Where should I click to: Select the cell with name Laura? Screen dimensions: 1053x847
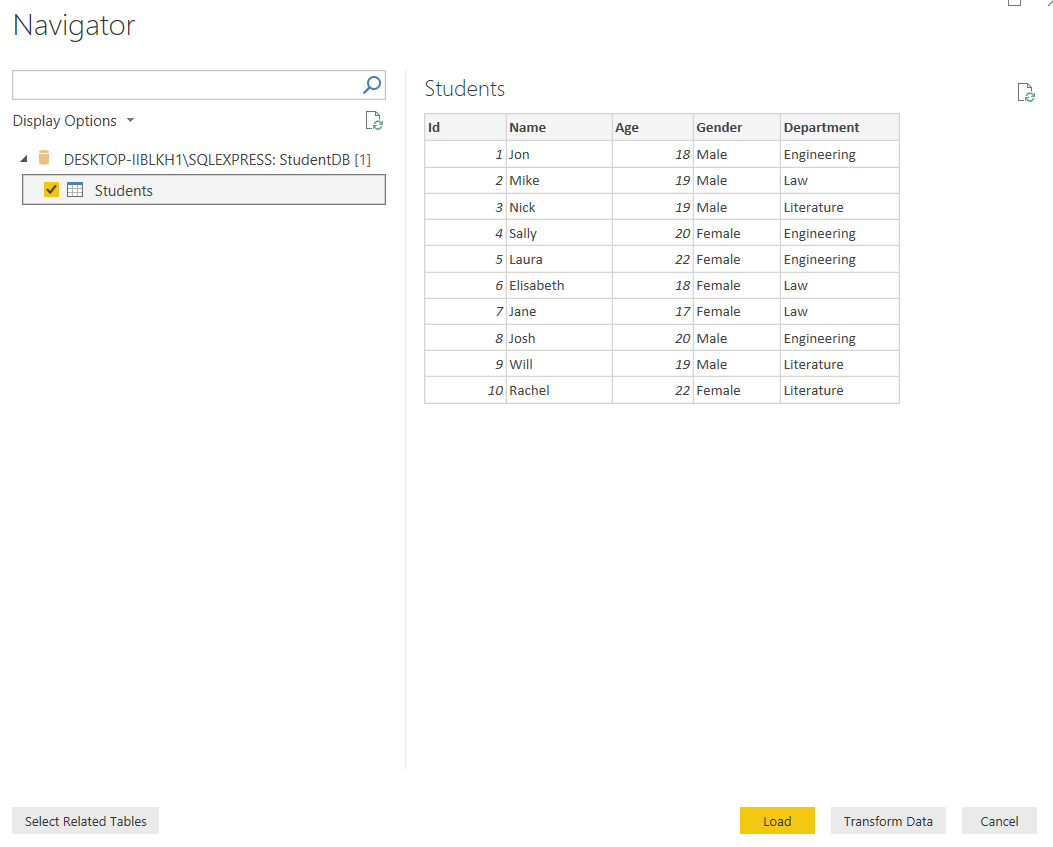click(559, 259)
